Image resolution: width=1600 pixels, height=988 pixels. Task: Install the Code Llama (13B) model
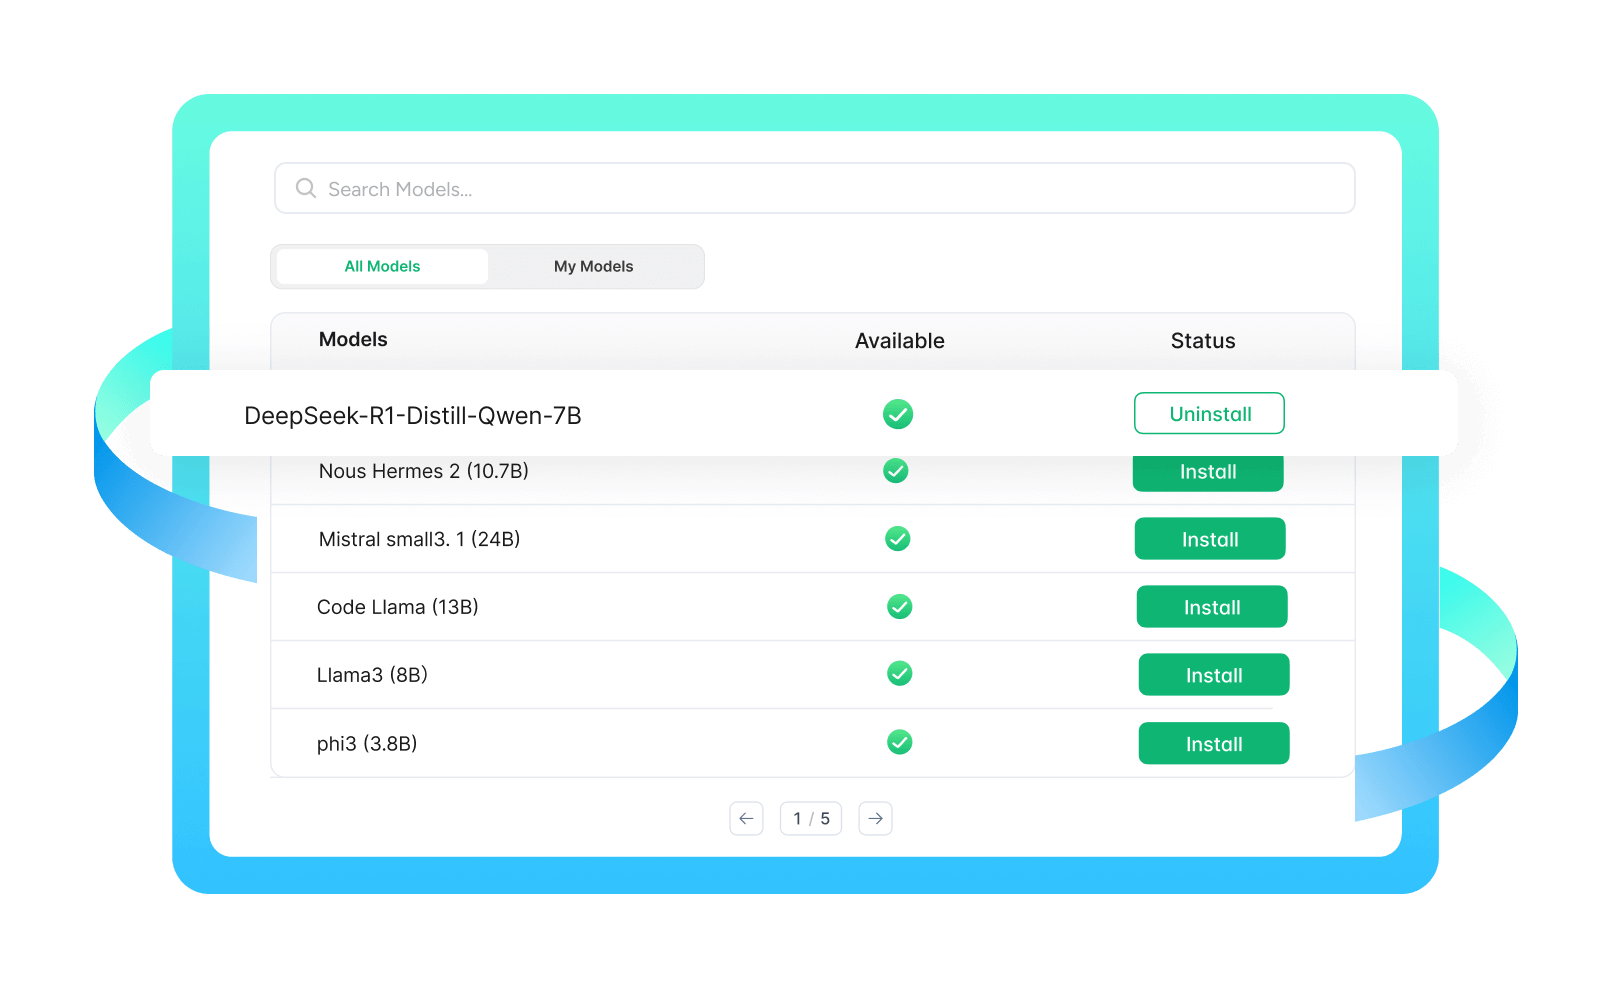coord(1211,607)
